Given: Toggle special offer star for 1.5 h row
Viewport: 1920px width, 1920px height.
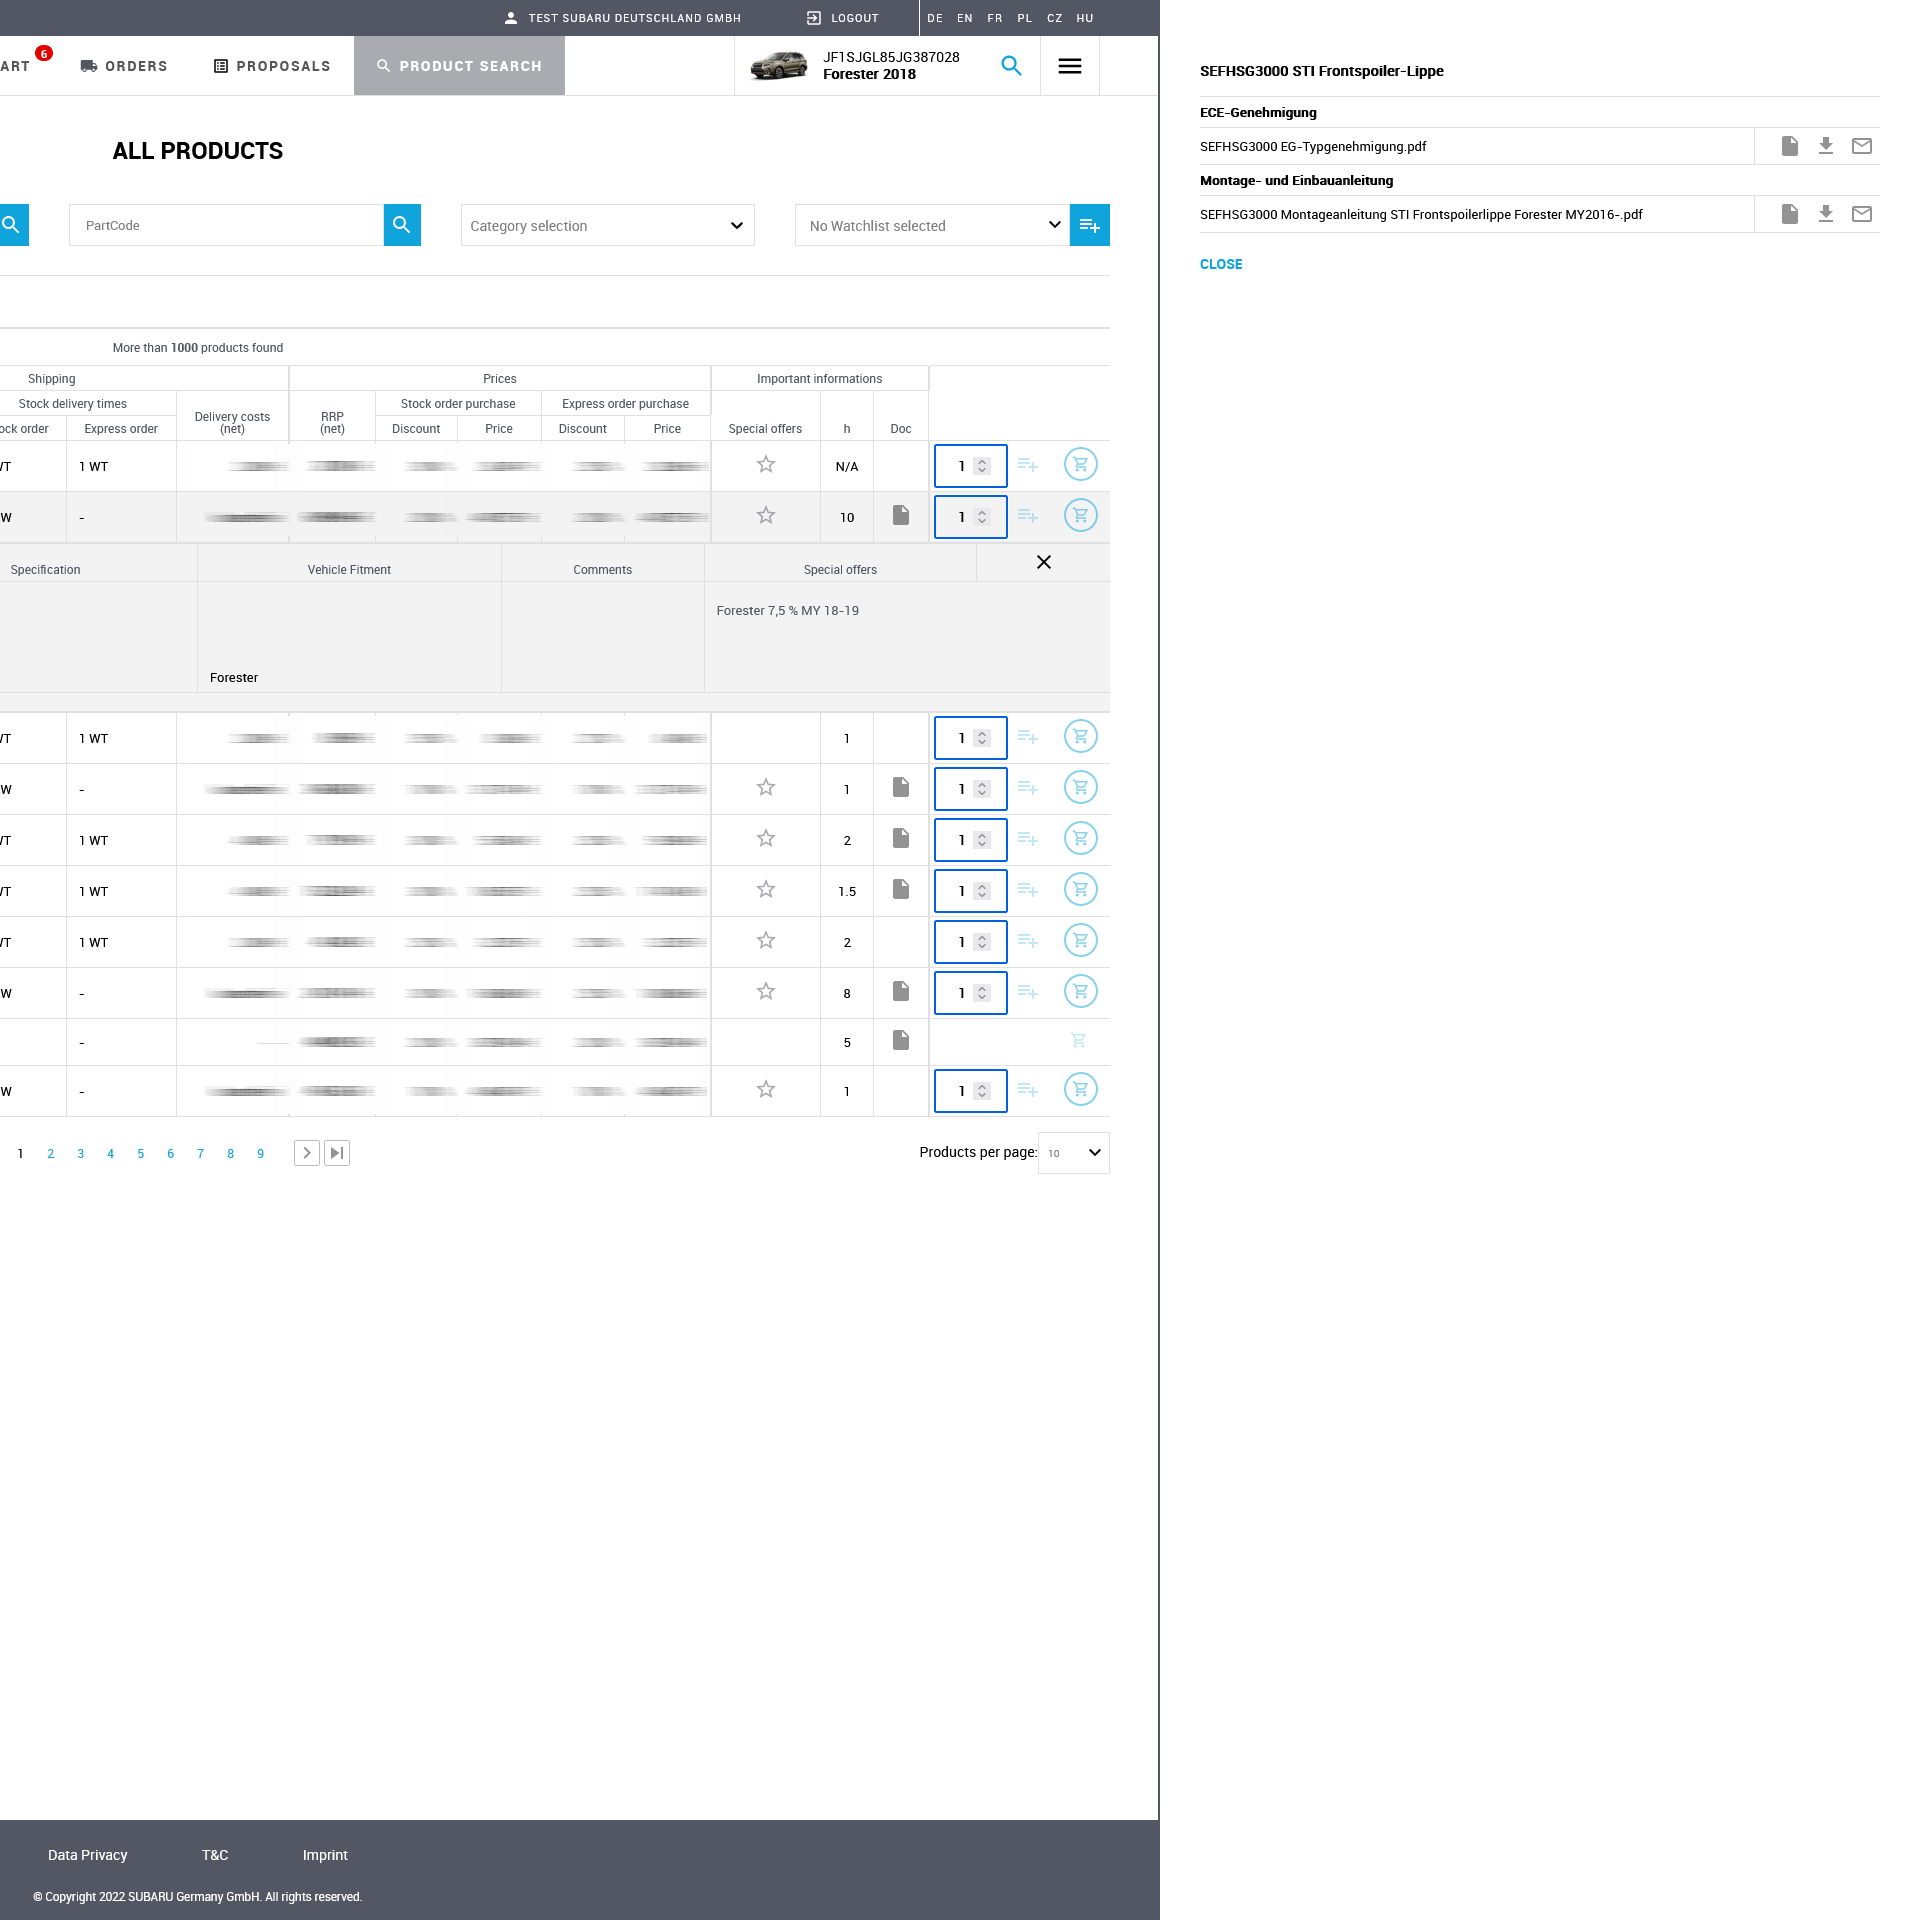Looking at the screenshot, I should coord(765,890).
